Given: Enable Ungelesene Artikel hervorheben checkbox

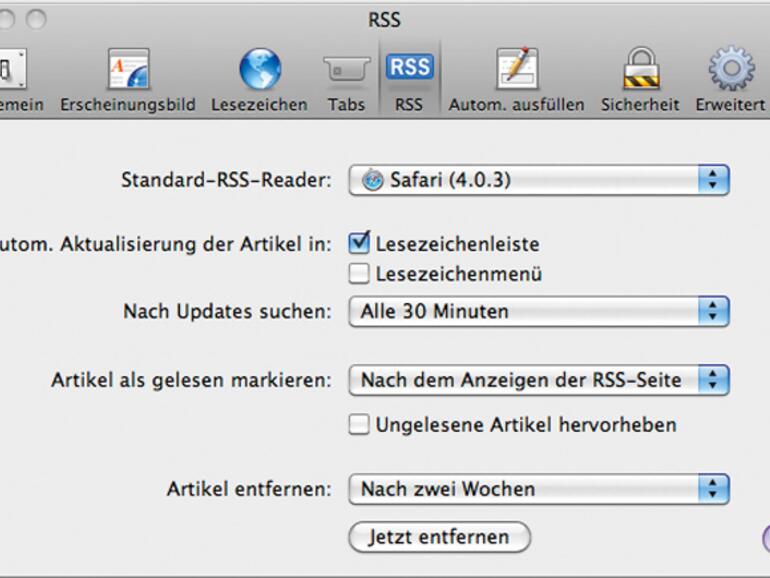Looking at the screenshot, I should [359, 424].
